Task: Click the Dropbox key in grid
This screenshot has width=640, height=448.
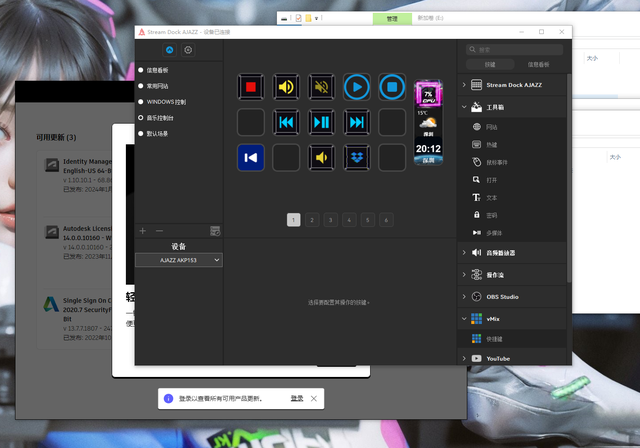Action: pyautogui.click(x=357, y=157)
